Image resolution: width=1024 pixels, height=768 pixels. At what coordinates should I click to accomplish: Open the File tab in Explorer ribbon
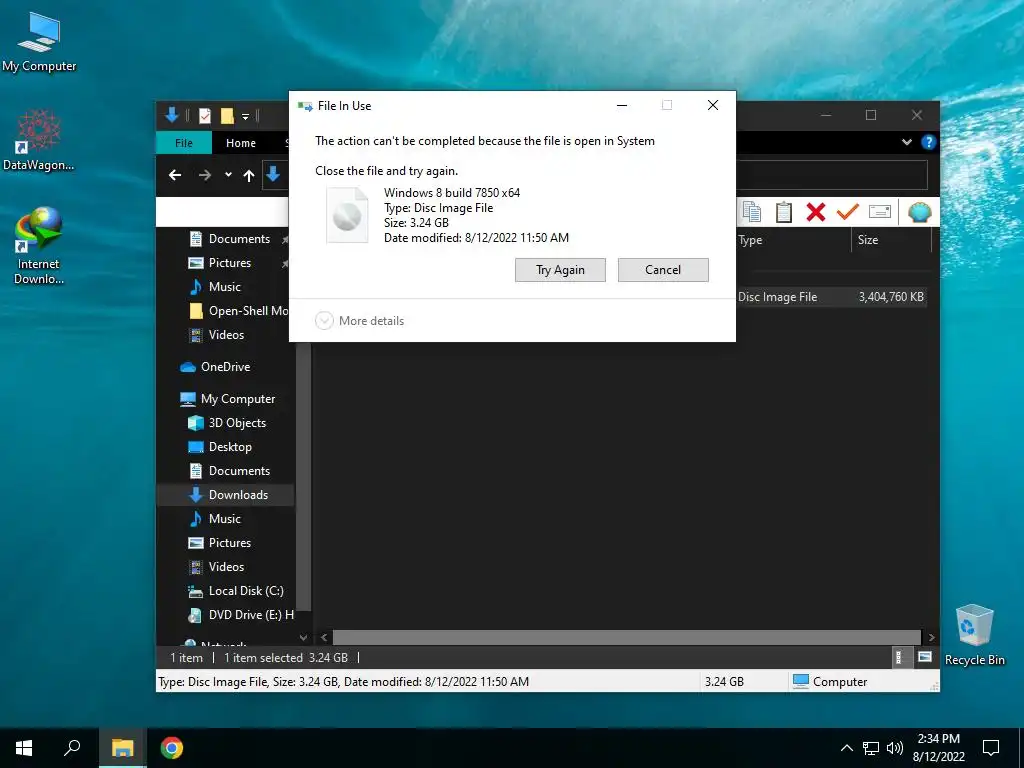click(x=184, y=142)
